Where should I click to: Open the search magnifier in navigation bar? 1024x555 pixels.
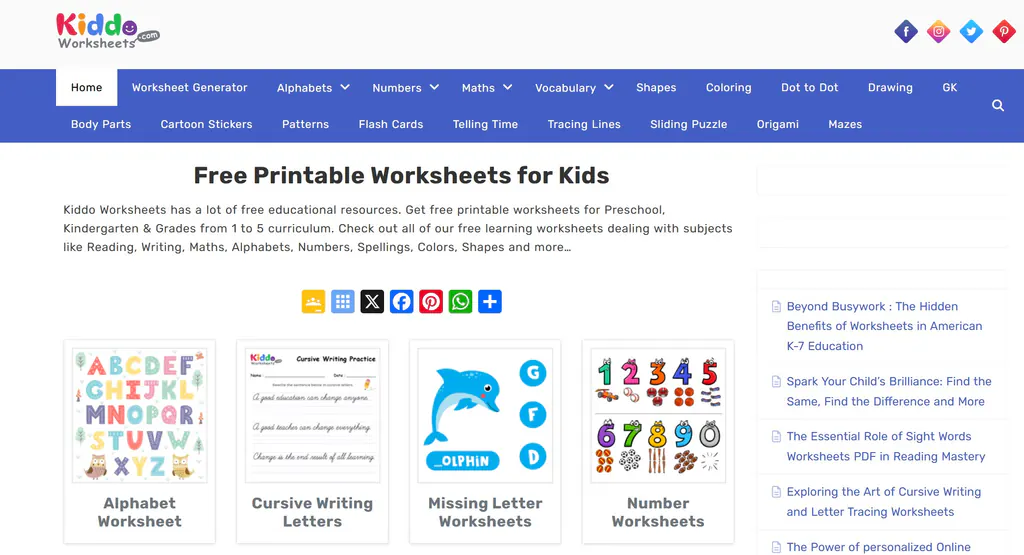pos(998,105)
